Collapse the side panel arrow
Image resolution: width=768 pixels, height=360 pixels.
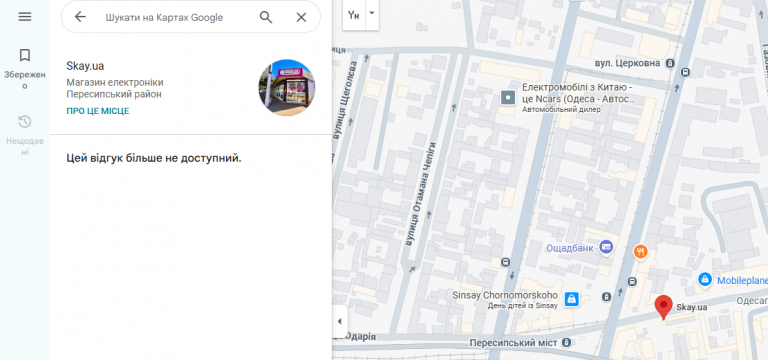[x=339, y=322]
